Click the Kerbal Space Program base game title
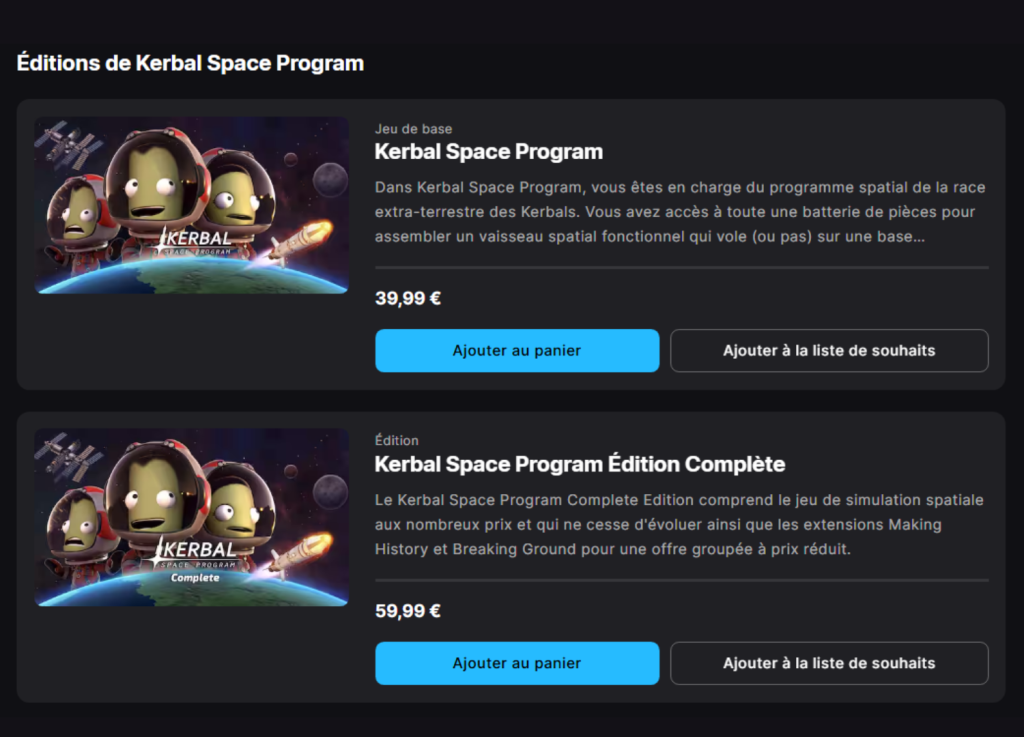 click(x=488, y=152)
